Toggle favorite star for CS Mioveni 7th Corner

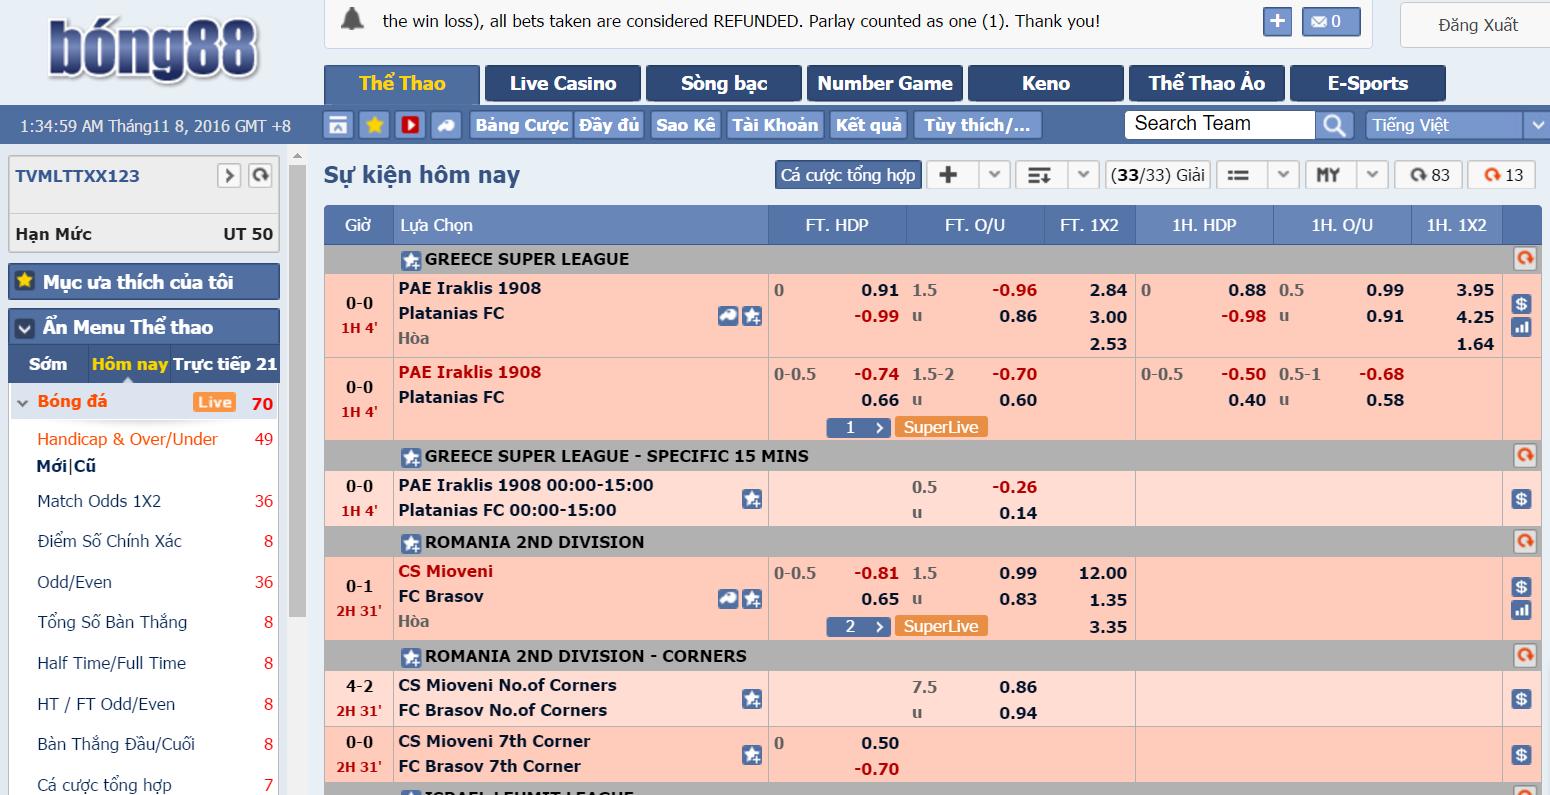coord(752,754)
